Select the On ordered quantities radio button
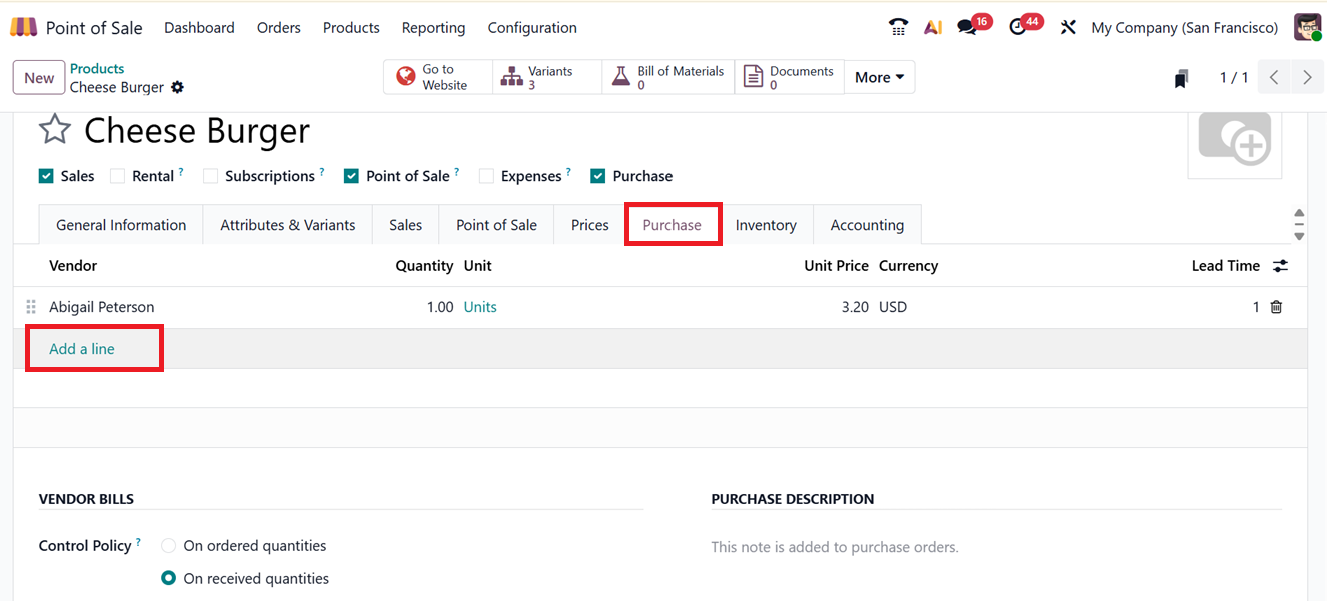The width and height of the screenshot is (1327, 601). point(168,545)
